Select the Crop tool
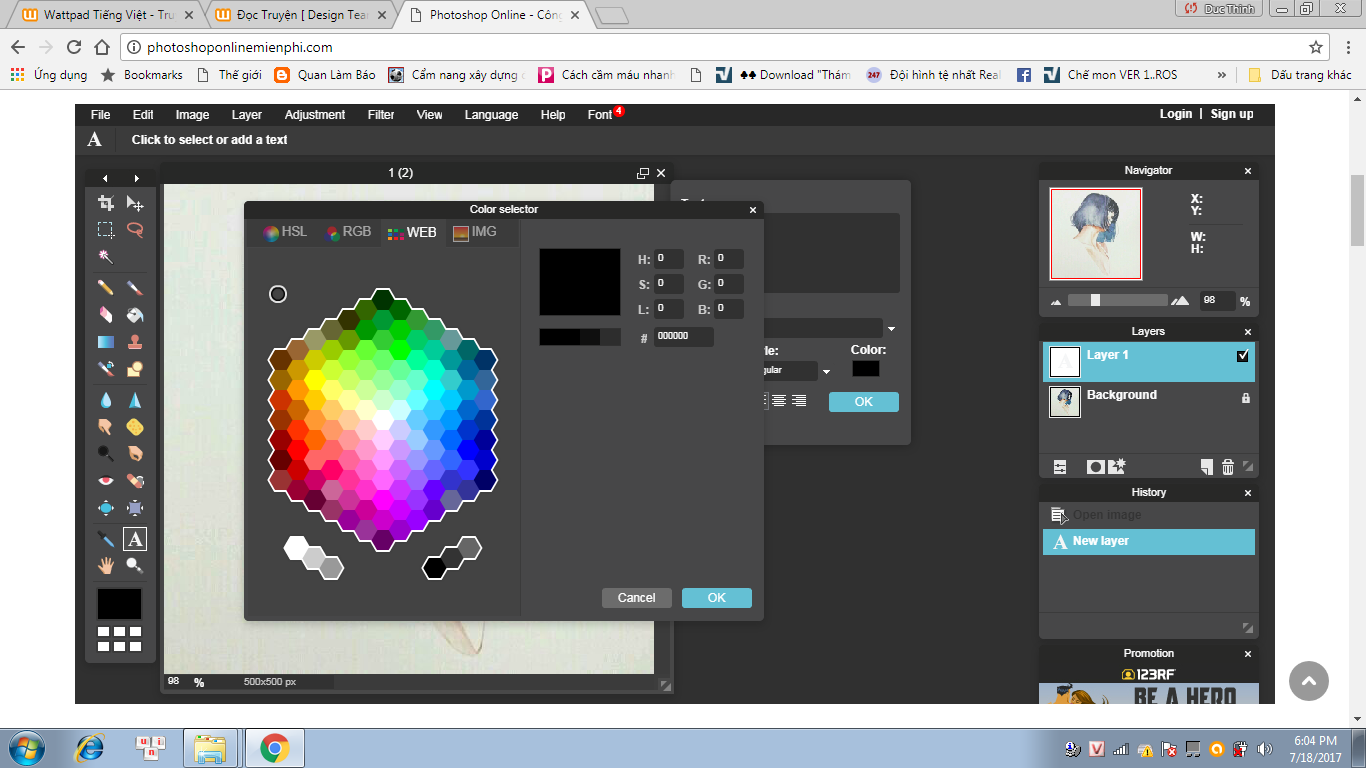This screenshot has width=1366, height=770. pos(105,203)
